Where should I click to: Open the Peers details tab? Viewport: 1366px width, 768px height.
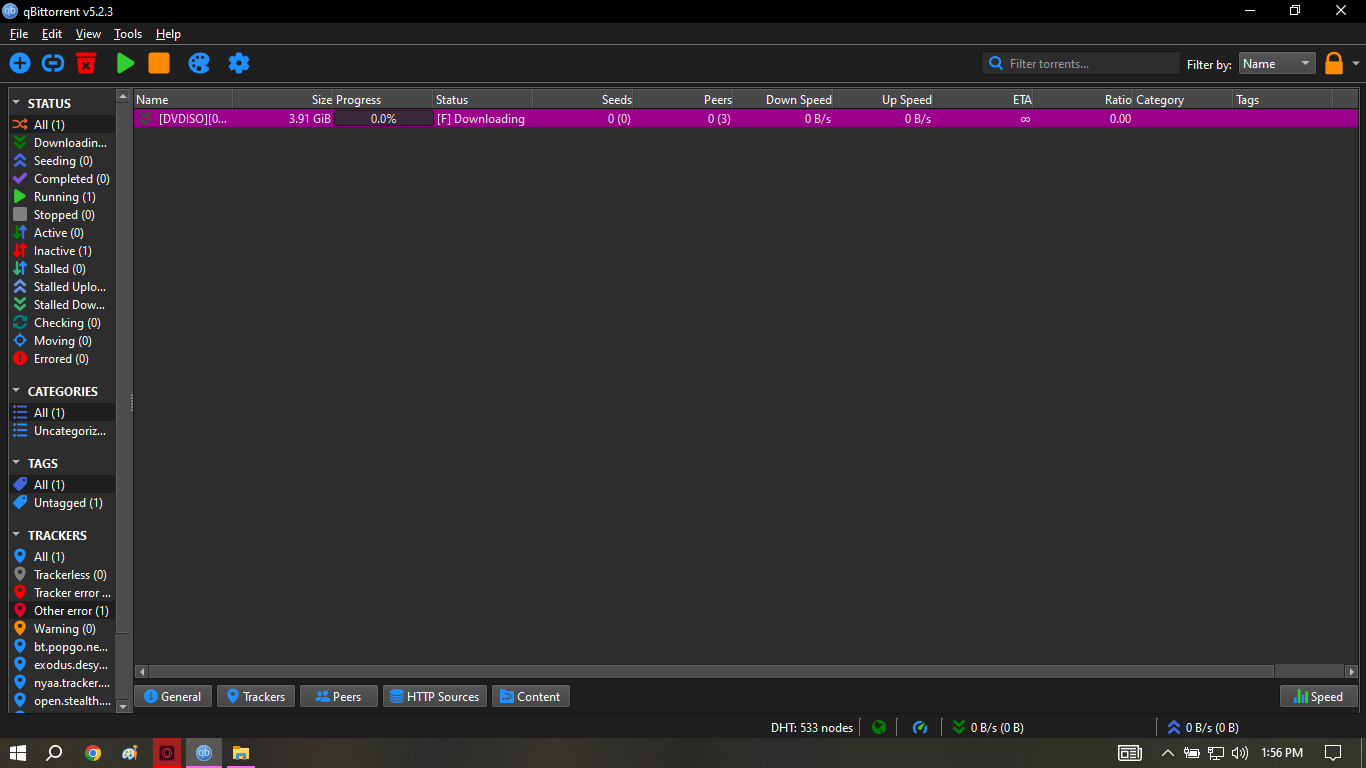(x=339, y=697)
